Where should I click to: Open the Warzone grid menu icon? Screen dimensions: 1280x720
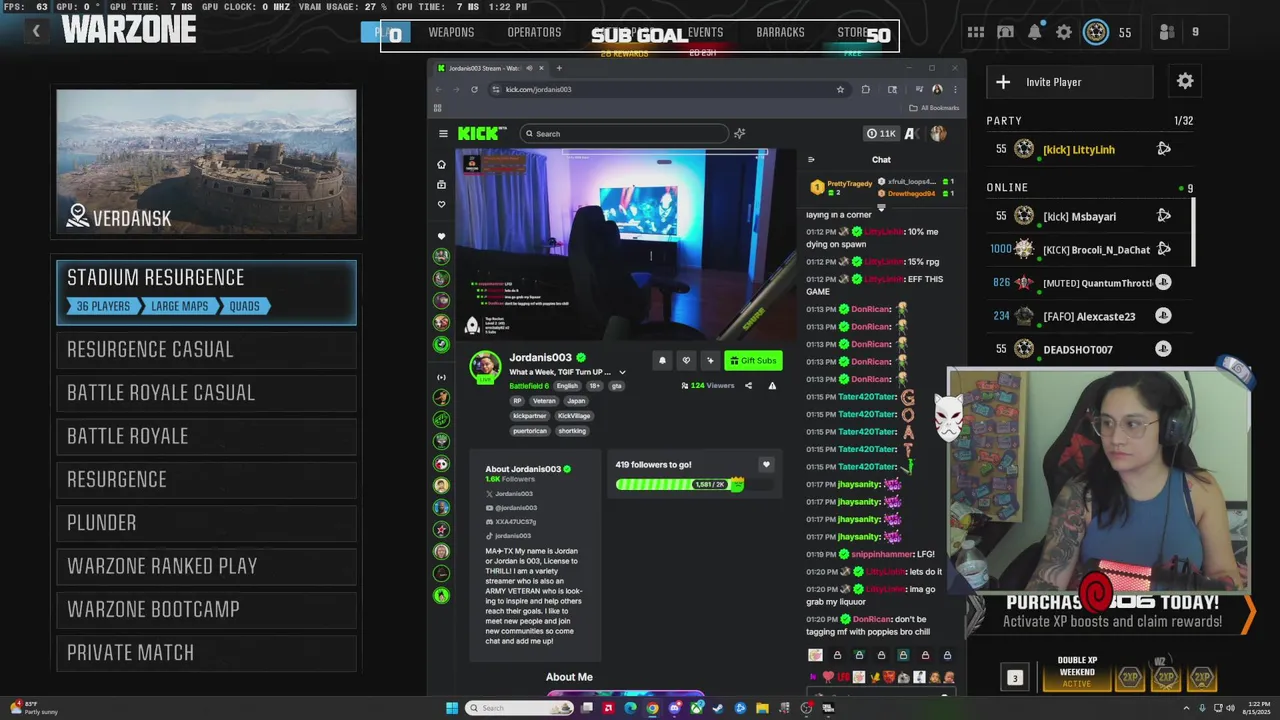pyautogui.click(x=975, y=32)
